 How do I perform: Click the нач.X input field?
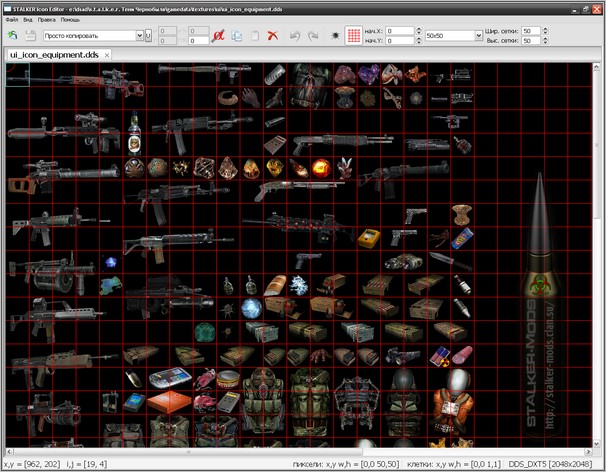[400, 31]
